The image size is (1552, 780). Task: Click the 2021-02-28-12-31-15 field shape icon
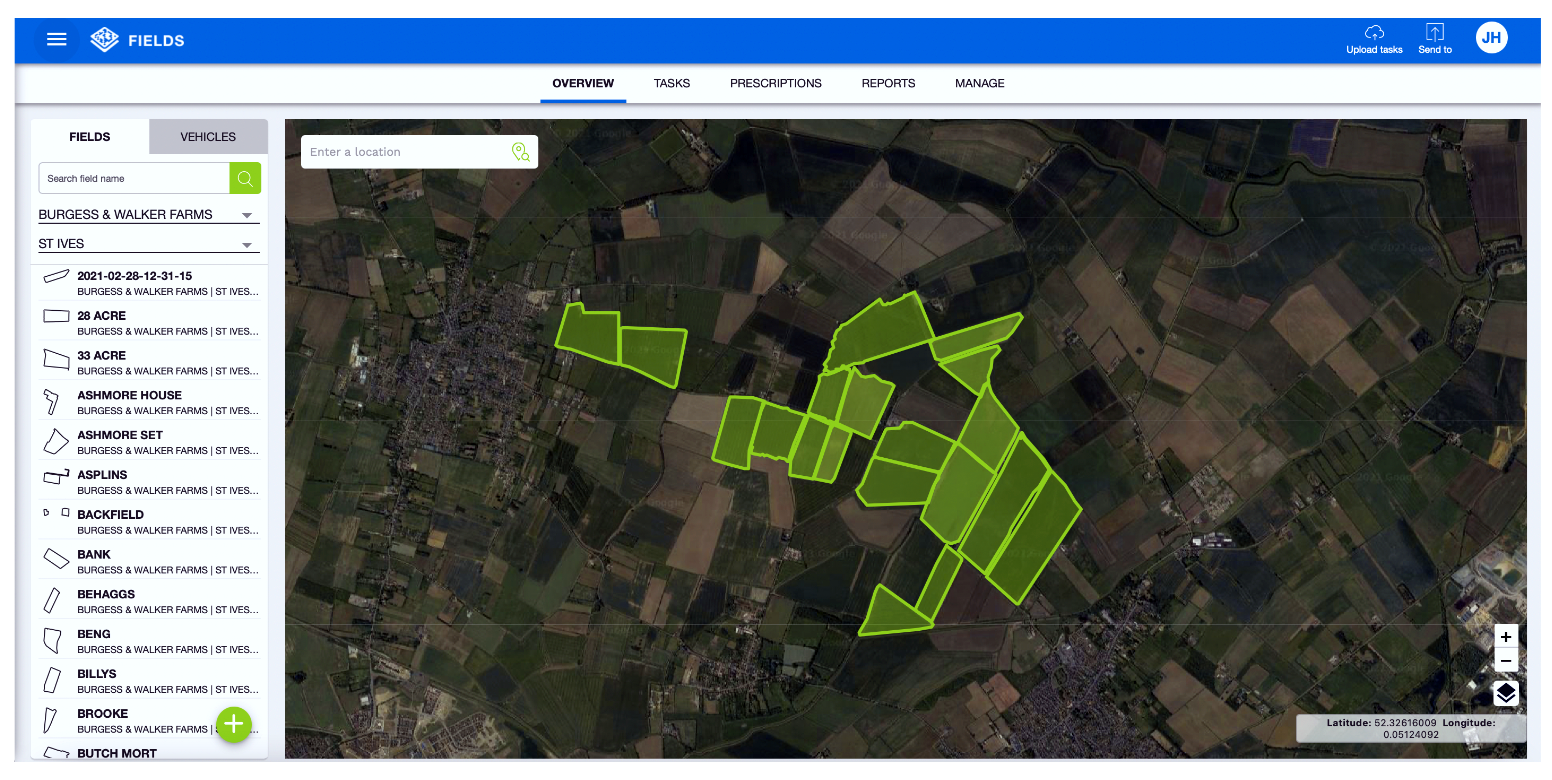pos(56,277)
